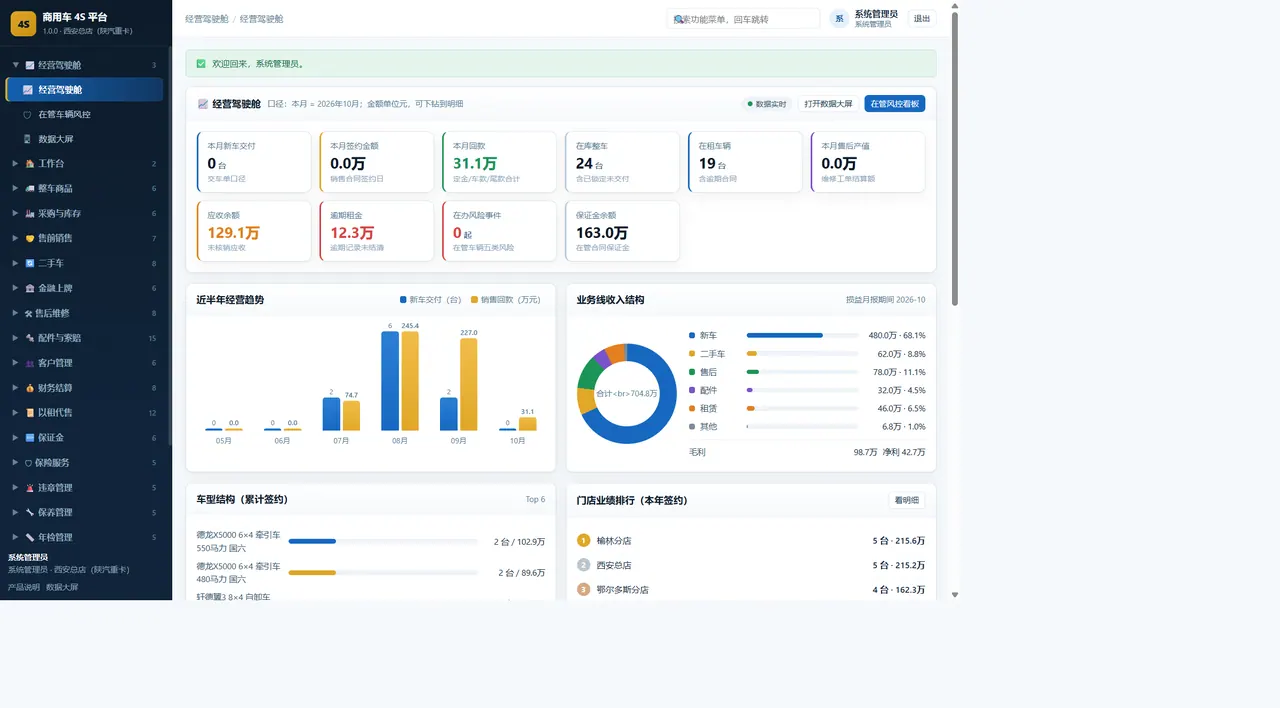
Task: Click the handshake icon for 售前销售
Action: point(30,238)
